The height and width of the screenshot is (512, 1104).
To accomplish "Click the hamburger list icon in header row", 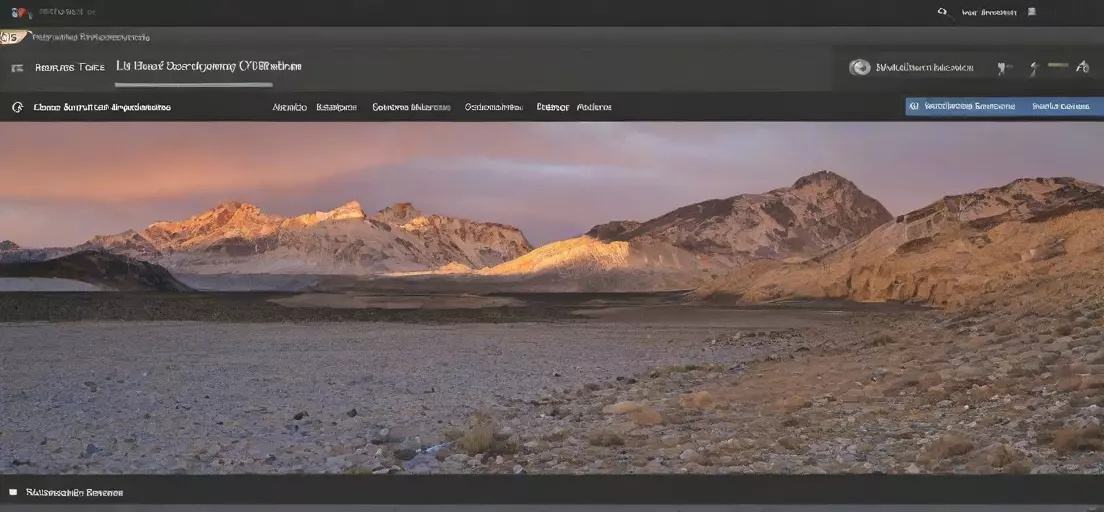I will click(17, 68).
